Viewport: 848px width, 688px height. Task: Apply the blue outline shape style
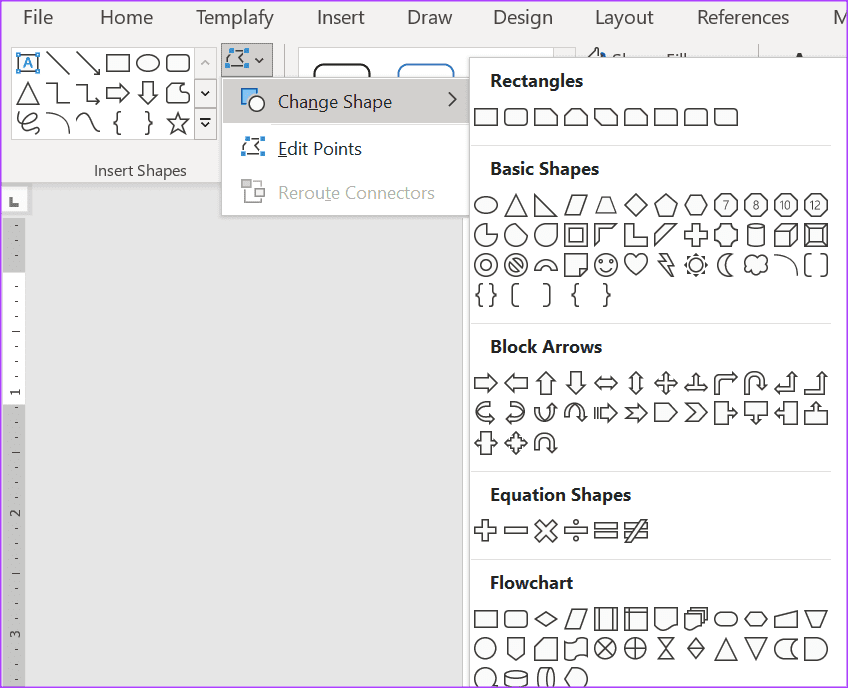(426, 70)
